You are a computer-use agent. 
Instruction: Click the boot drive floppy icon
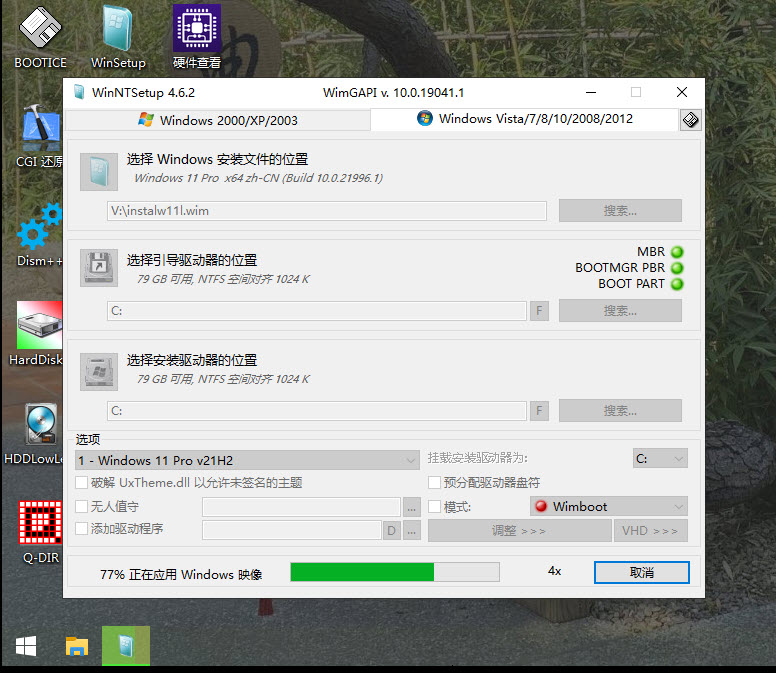click(99, 268)
